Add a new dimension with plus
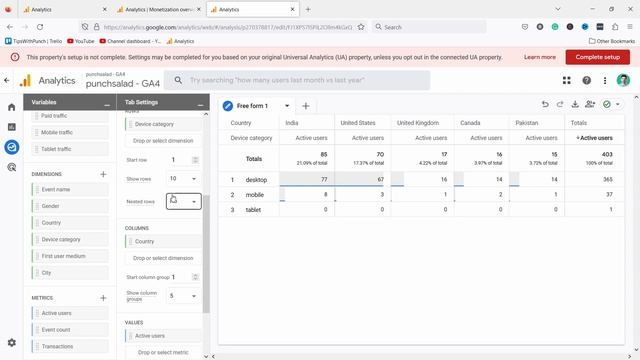This screenshot has height=360, width=640. (x=103, y=174)
